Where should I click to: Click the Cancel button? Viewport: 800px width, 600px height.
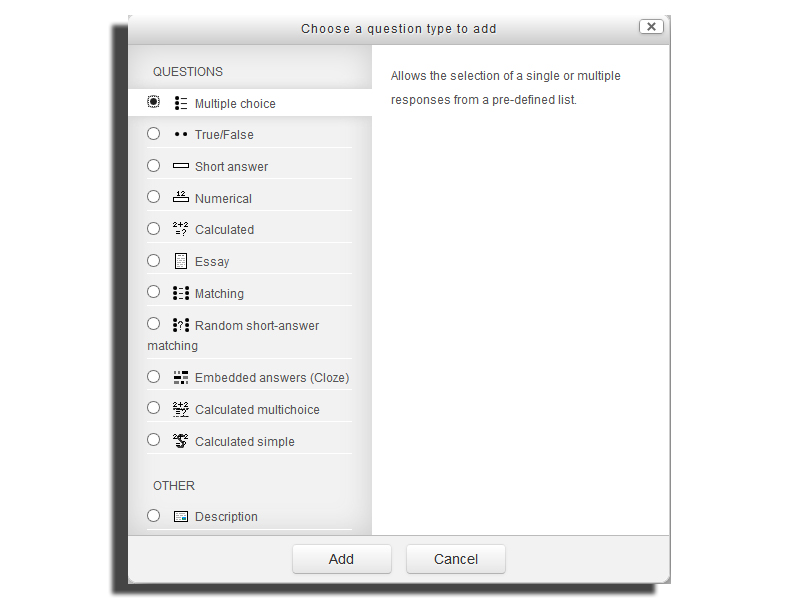point(456,559)
